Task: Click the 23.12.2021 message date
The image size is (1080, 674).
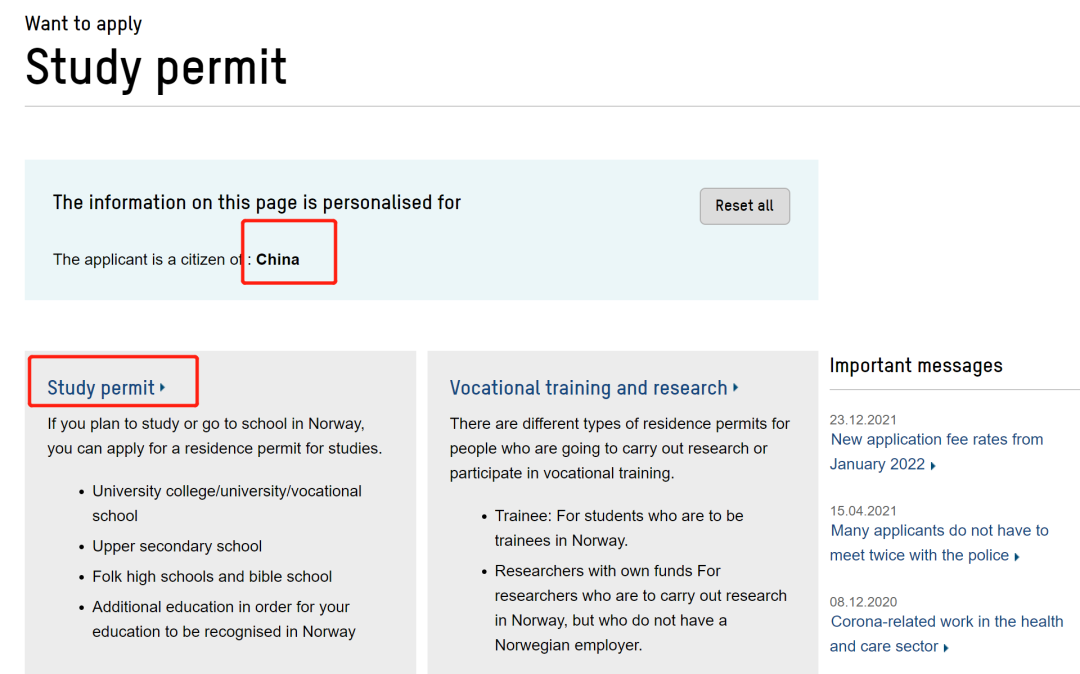Action: point(863,420)
